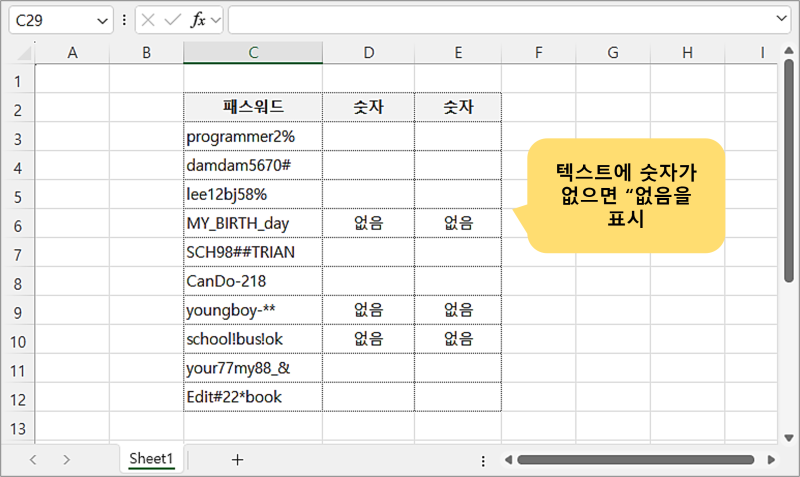Click the Enter checkmark icon in formula bar

(172, 19)
